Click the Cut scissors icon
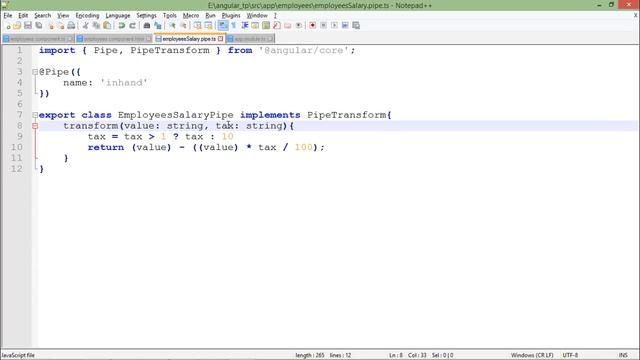The width and height of the screenshot is (640, 360). point(85,26)
